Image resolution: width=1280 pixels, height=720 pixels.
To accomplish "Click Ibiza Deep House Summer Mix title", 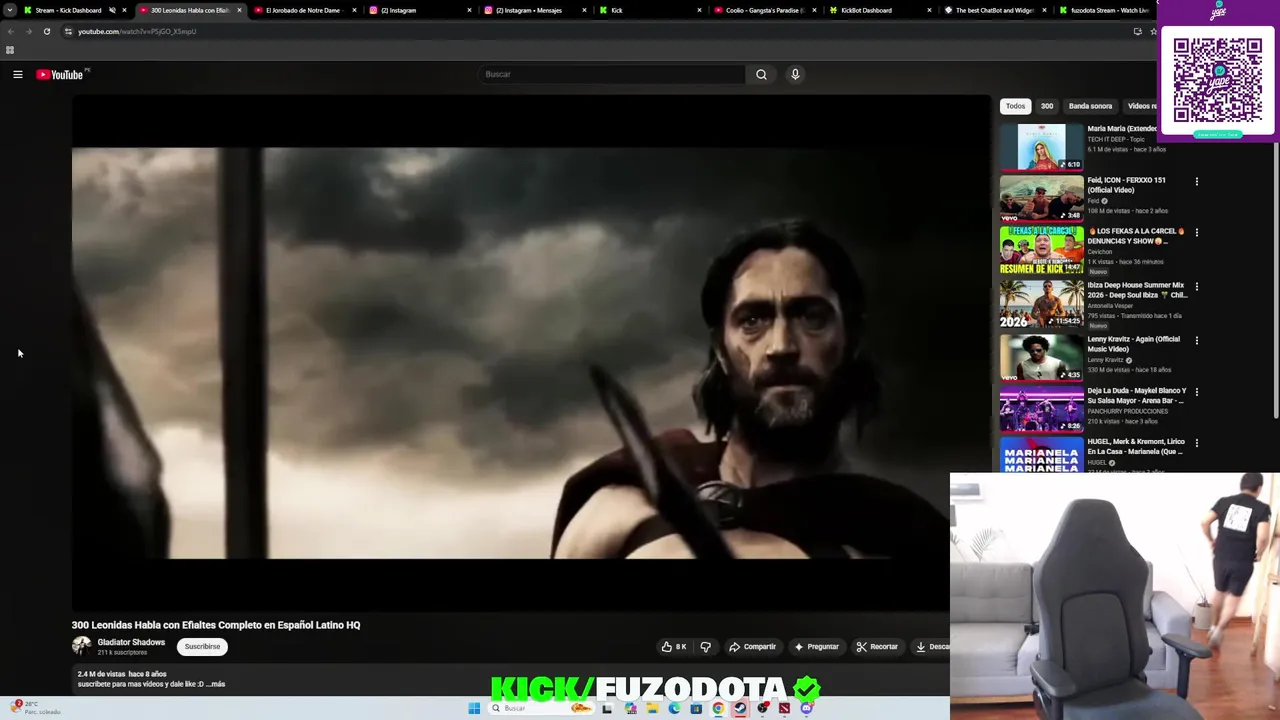I will pyautogui.click(x=1137, y=290).
